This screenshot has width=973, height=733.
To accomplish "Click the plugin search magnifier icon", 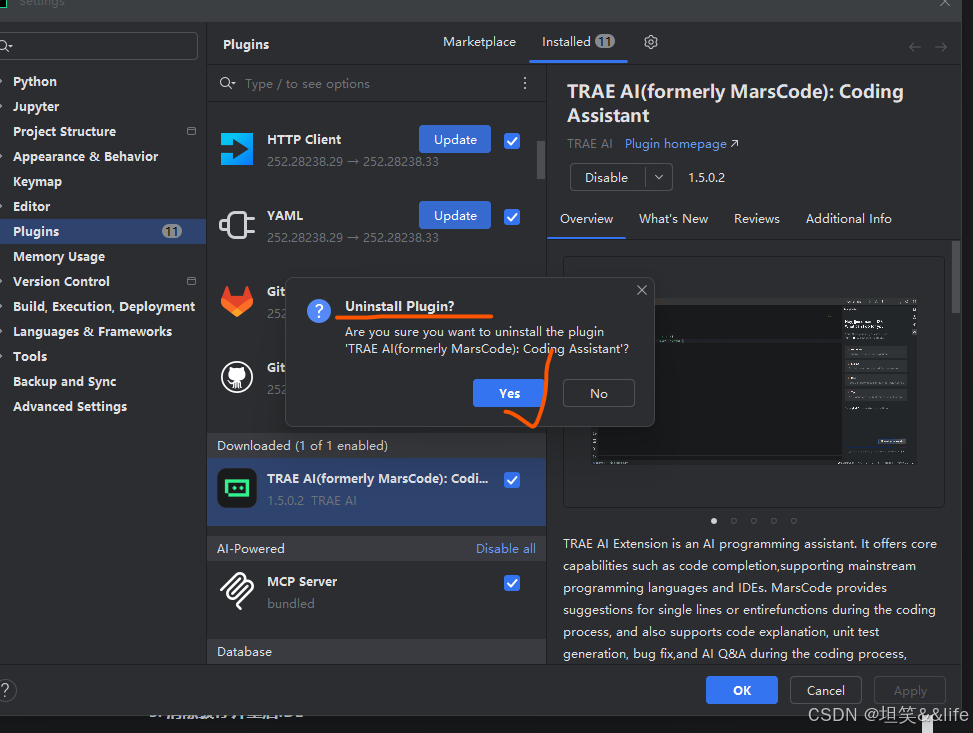I will pos(227,83).
